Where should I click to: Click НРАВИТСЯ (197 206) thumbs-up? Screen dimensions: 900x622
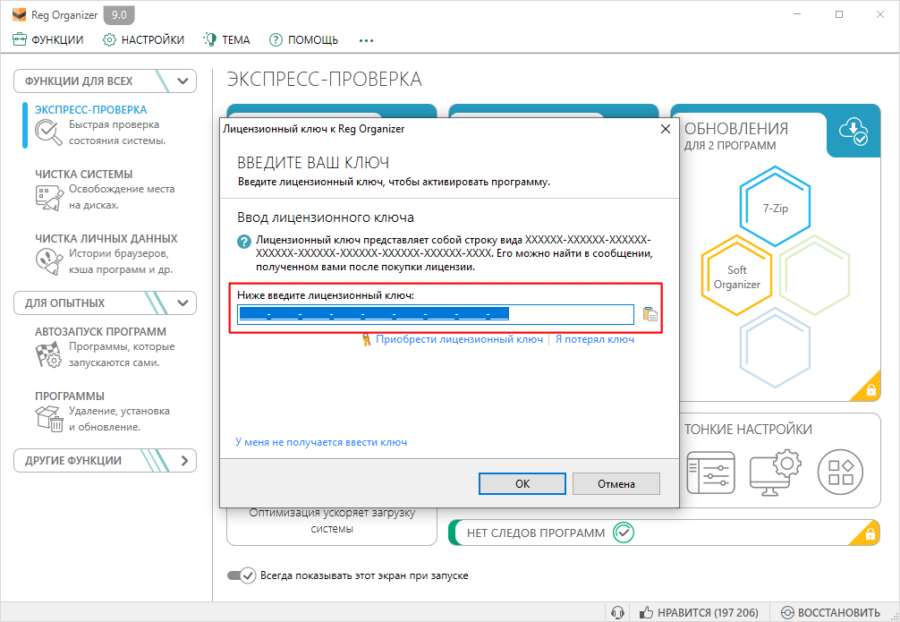(699, 612)
